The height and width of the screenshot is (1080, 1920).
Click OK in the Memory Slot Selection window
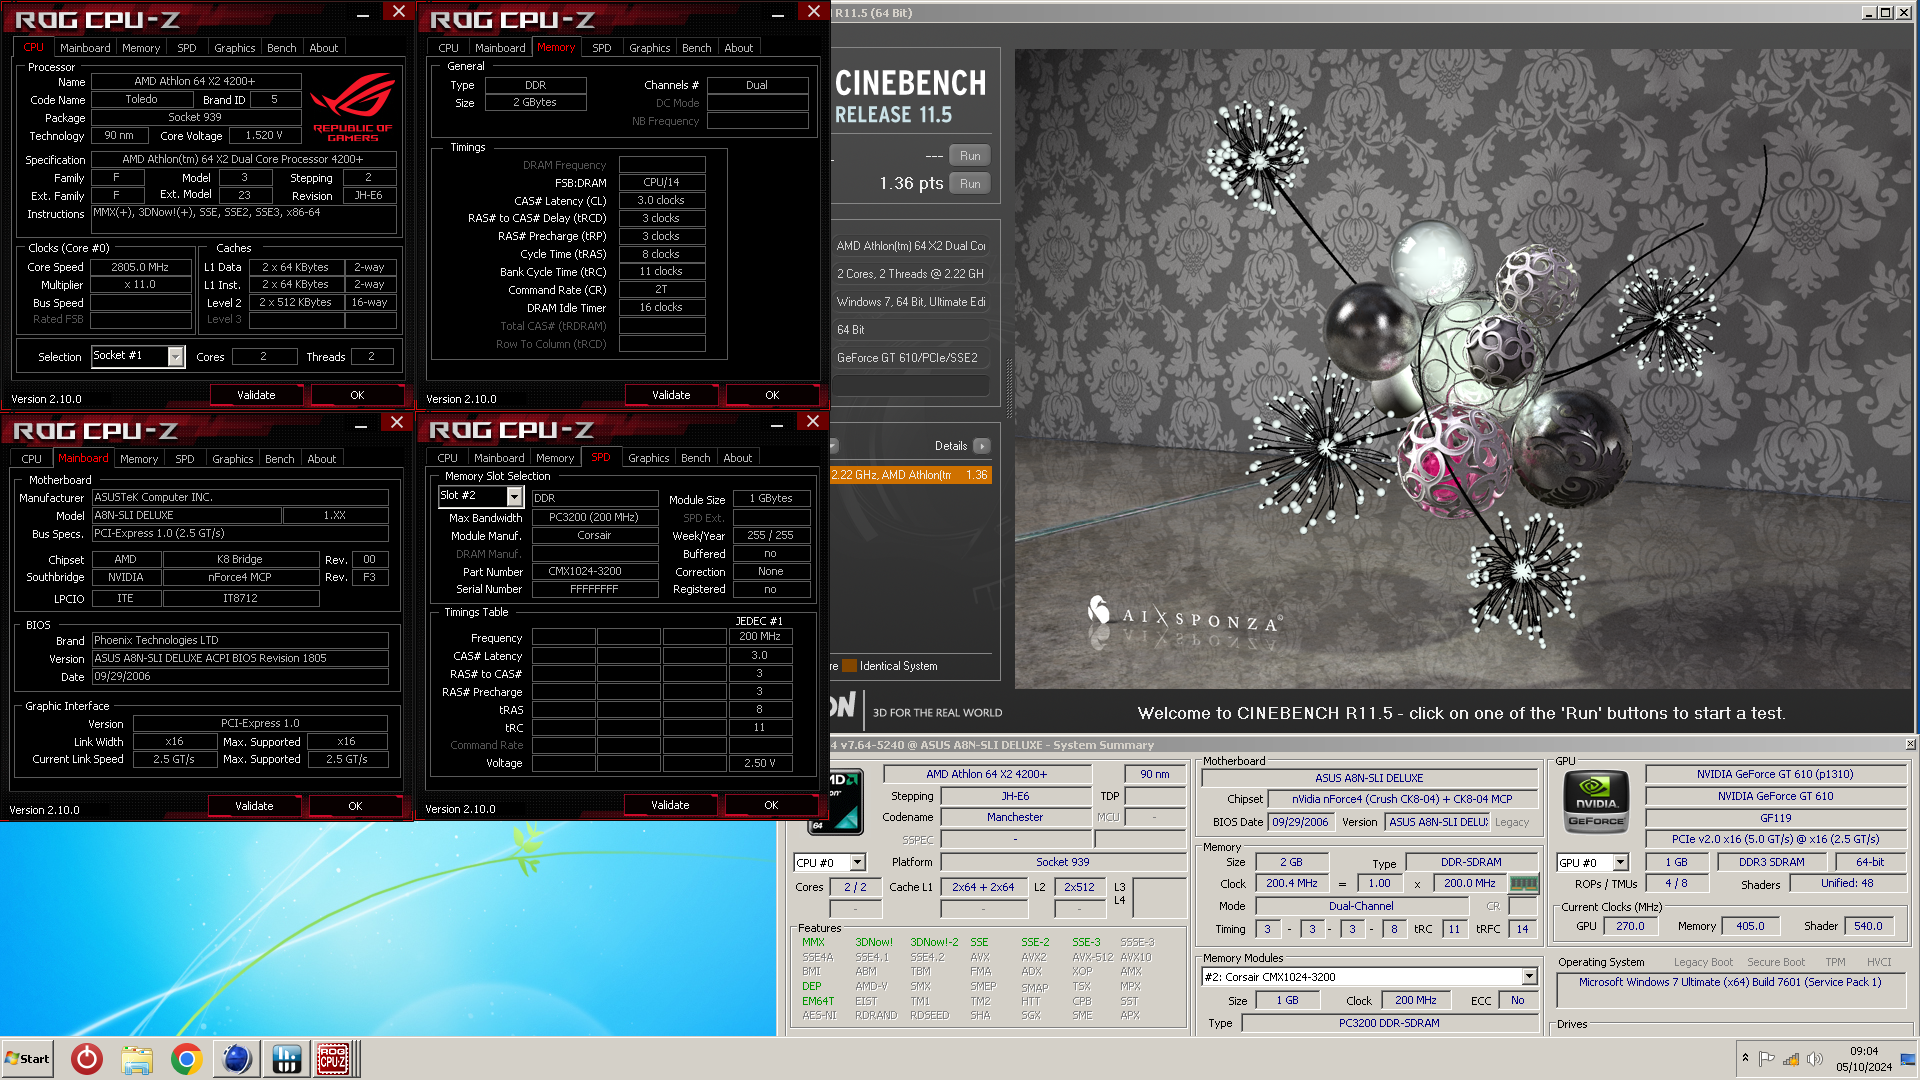(771, 805)
